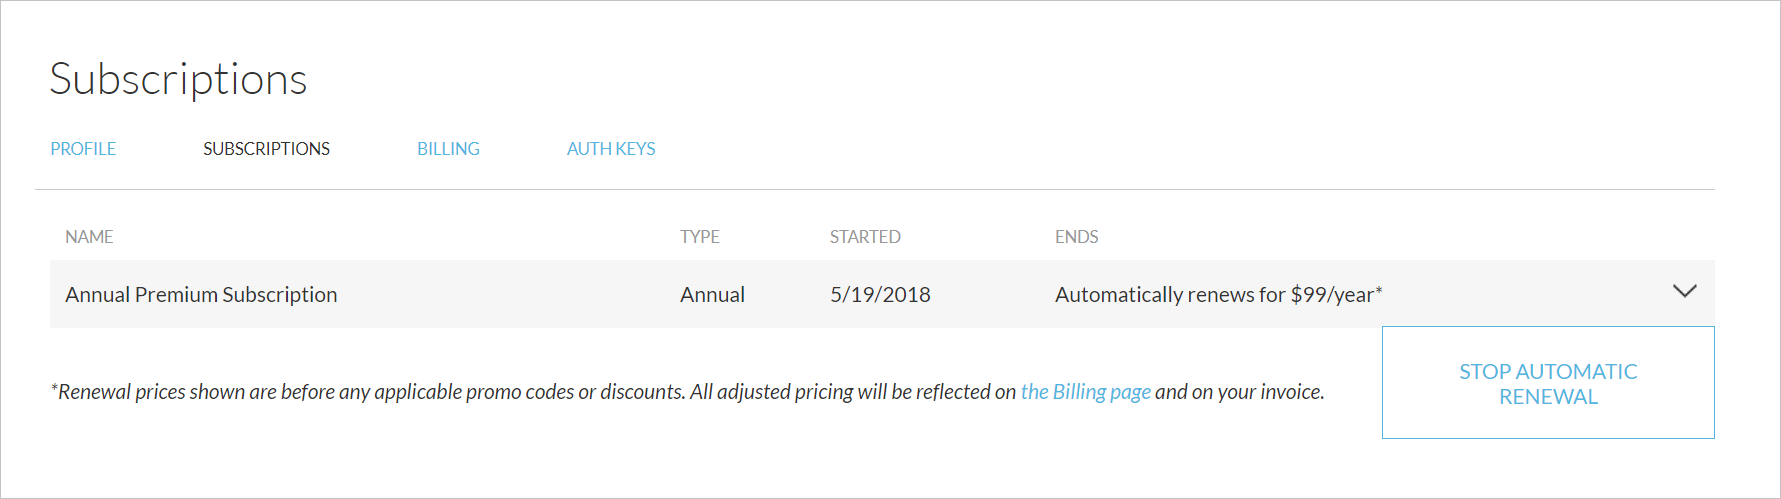Follow the Billing page link

1085,392
